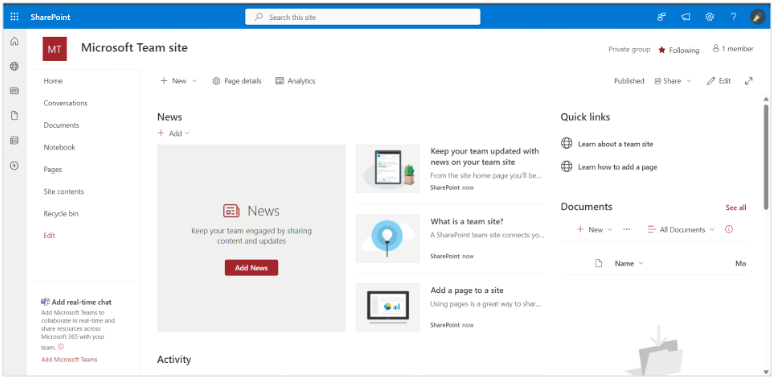Open Recycle bin in navigation
The image size is (775, 380).
(x=61, y=213)
